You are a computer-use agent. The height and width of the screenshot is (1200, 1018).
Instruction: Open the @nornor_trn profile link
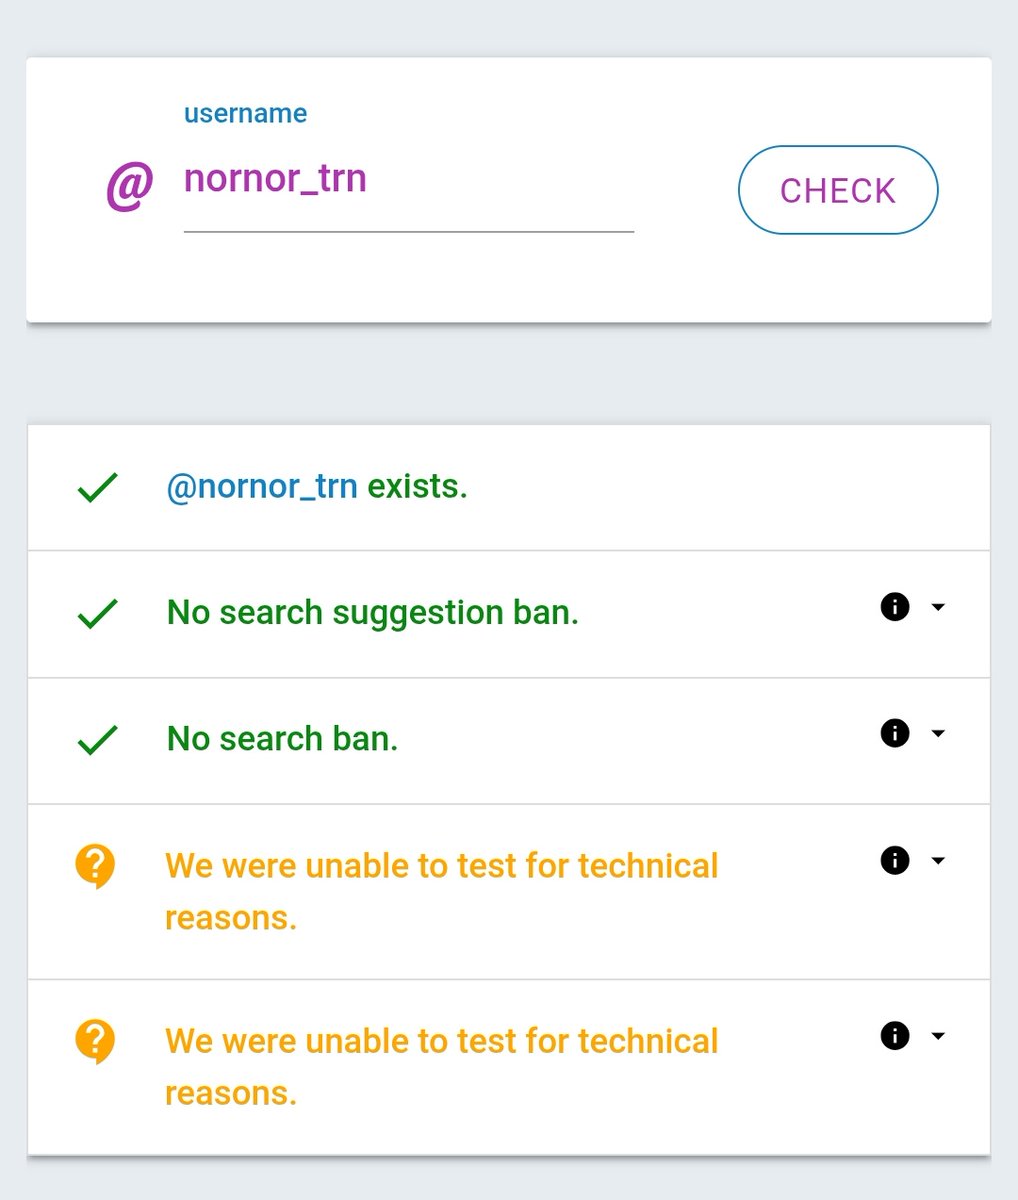(262, 486)
